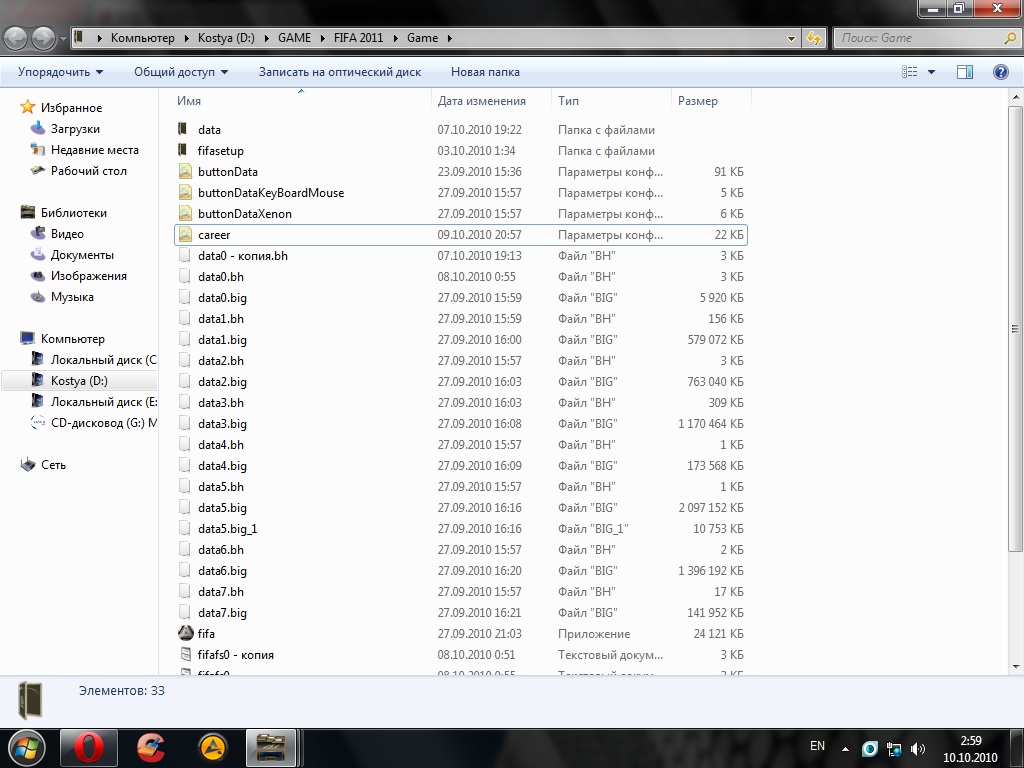This screenshot has height=768, width=1024.
Task: Click the search magnifier icon
Action: click(1010, 38)
